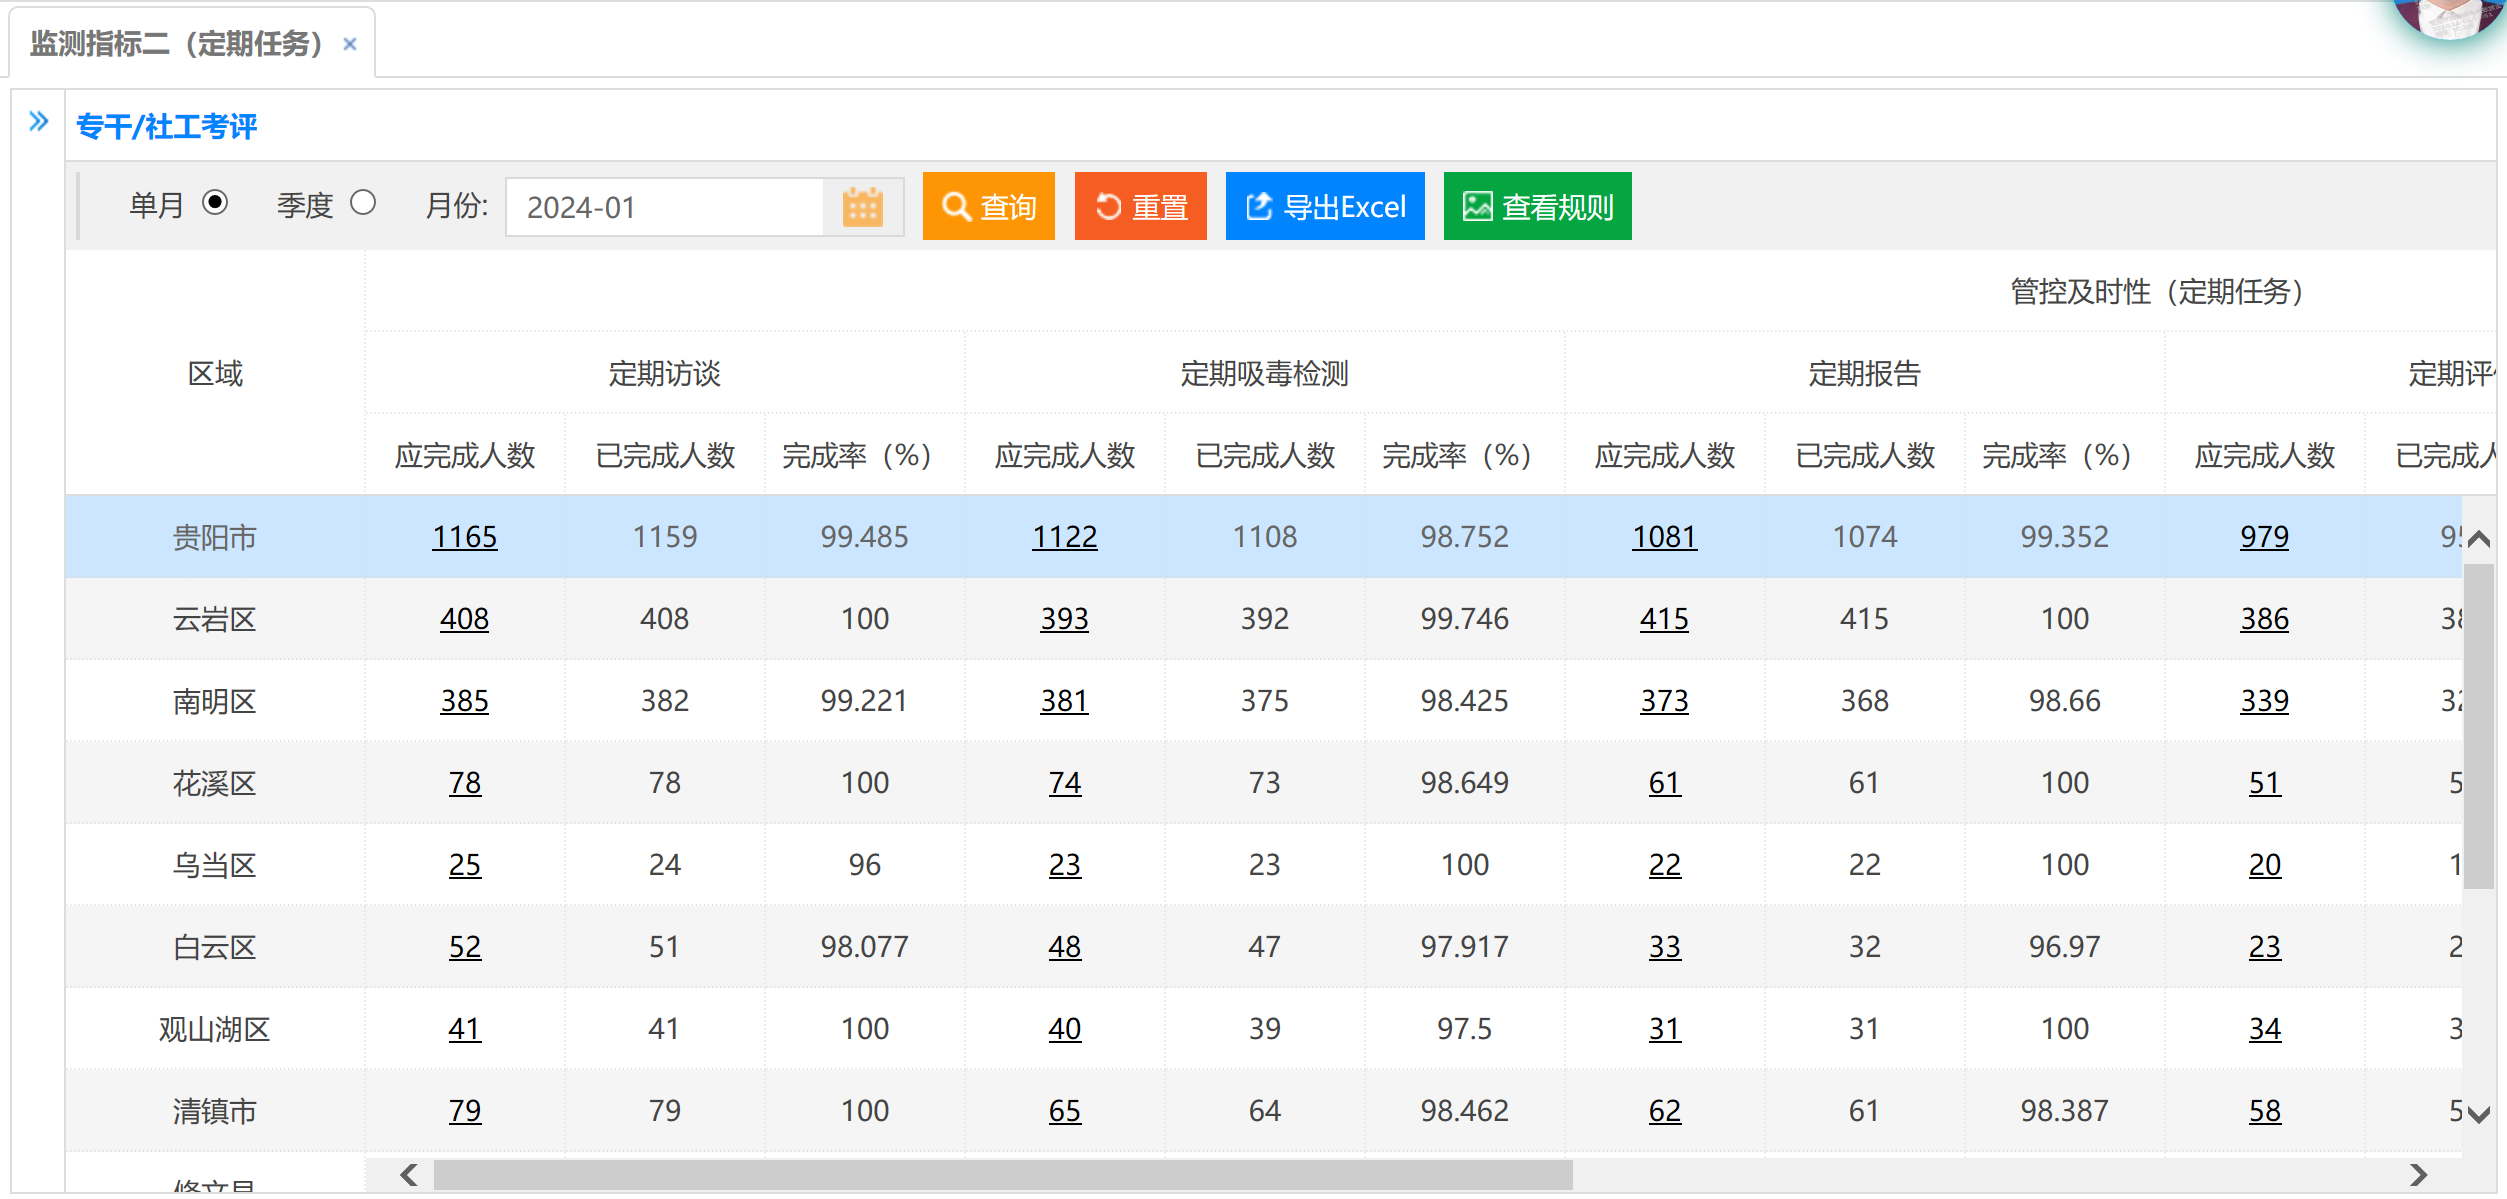
Task: Open 白云区 value 33 link
Action: point(1665,947)
